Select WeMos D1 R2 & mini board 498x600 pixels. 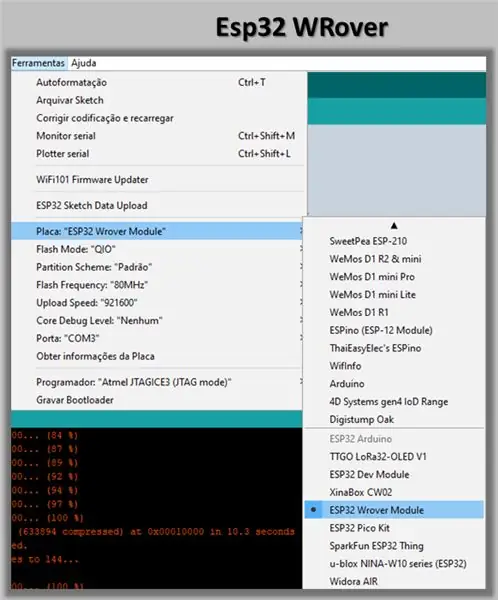click(394, 259)
